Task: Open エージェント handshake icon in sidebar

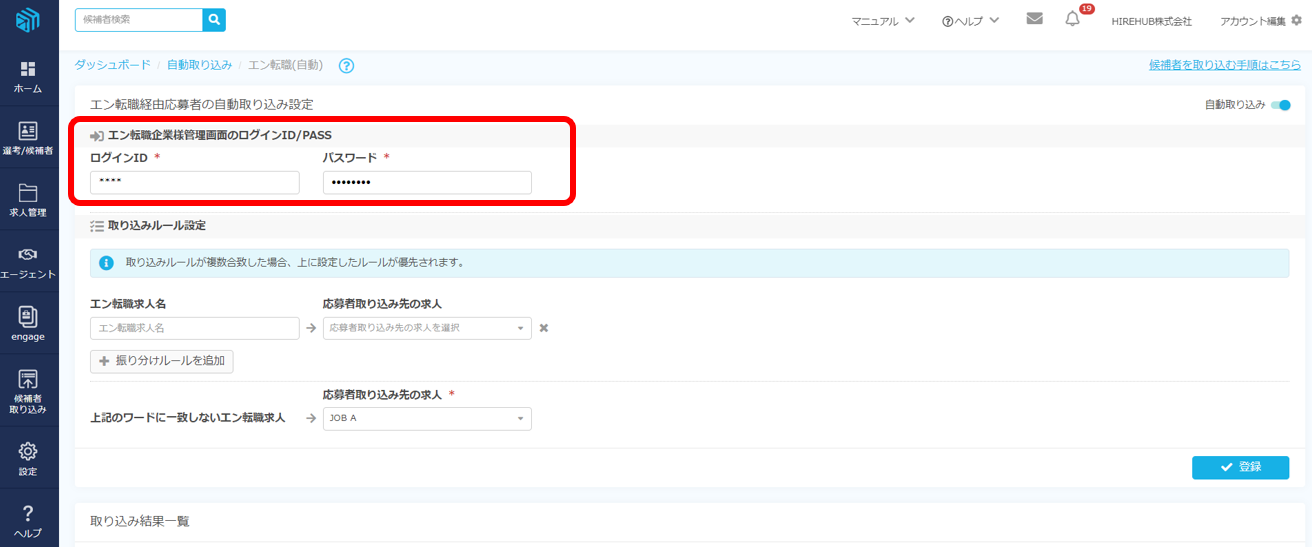Action: [x=28, y=262]
